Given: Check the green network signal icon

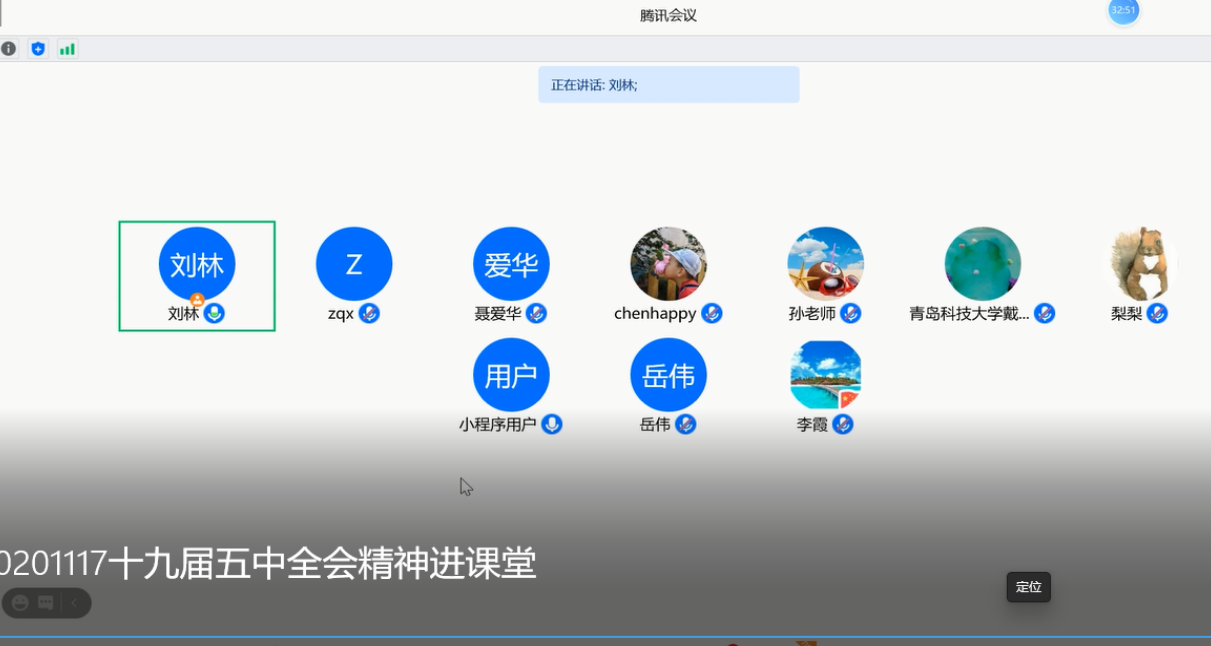Looking at the screenshot, I should coord(67,49).
